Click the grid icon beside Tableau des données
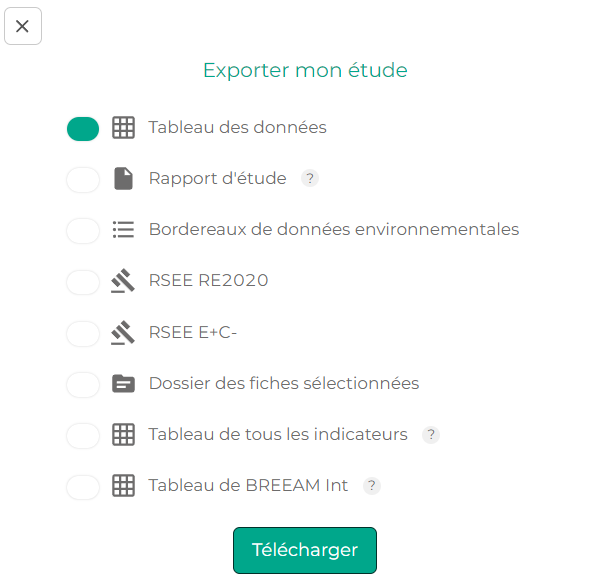611x585 pixels. 123,128
